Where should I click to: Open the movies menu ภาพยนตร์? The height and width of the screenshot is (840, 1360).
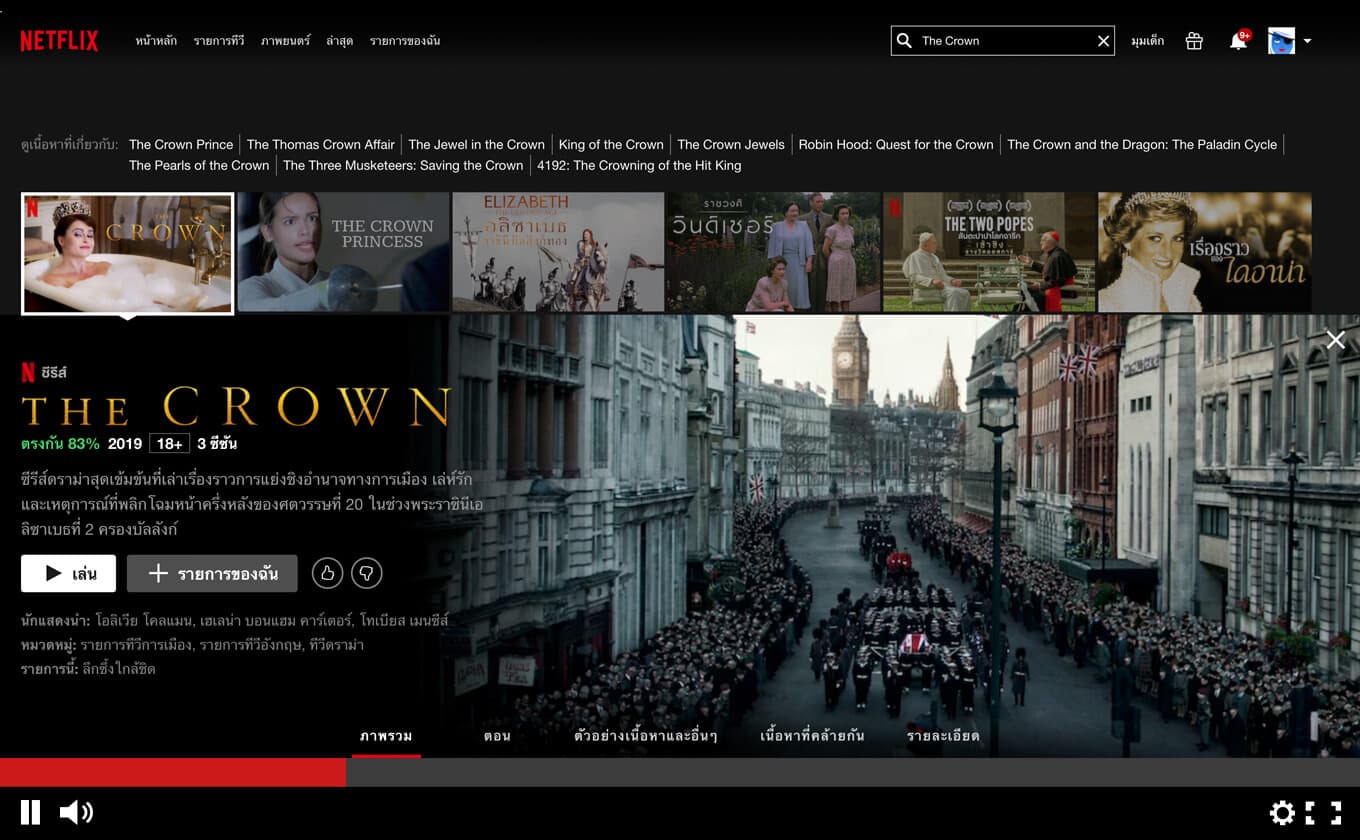coord(285,41)
